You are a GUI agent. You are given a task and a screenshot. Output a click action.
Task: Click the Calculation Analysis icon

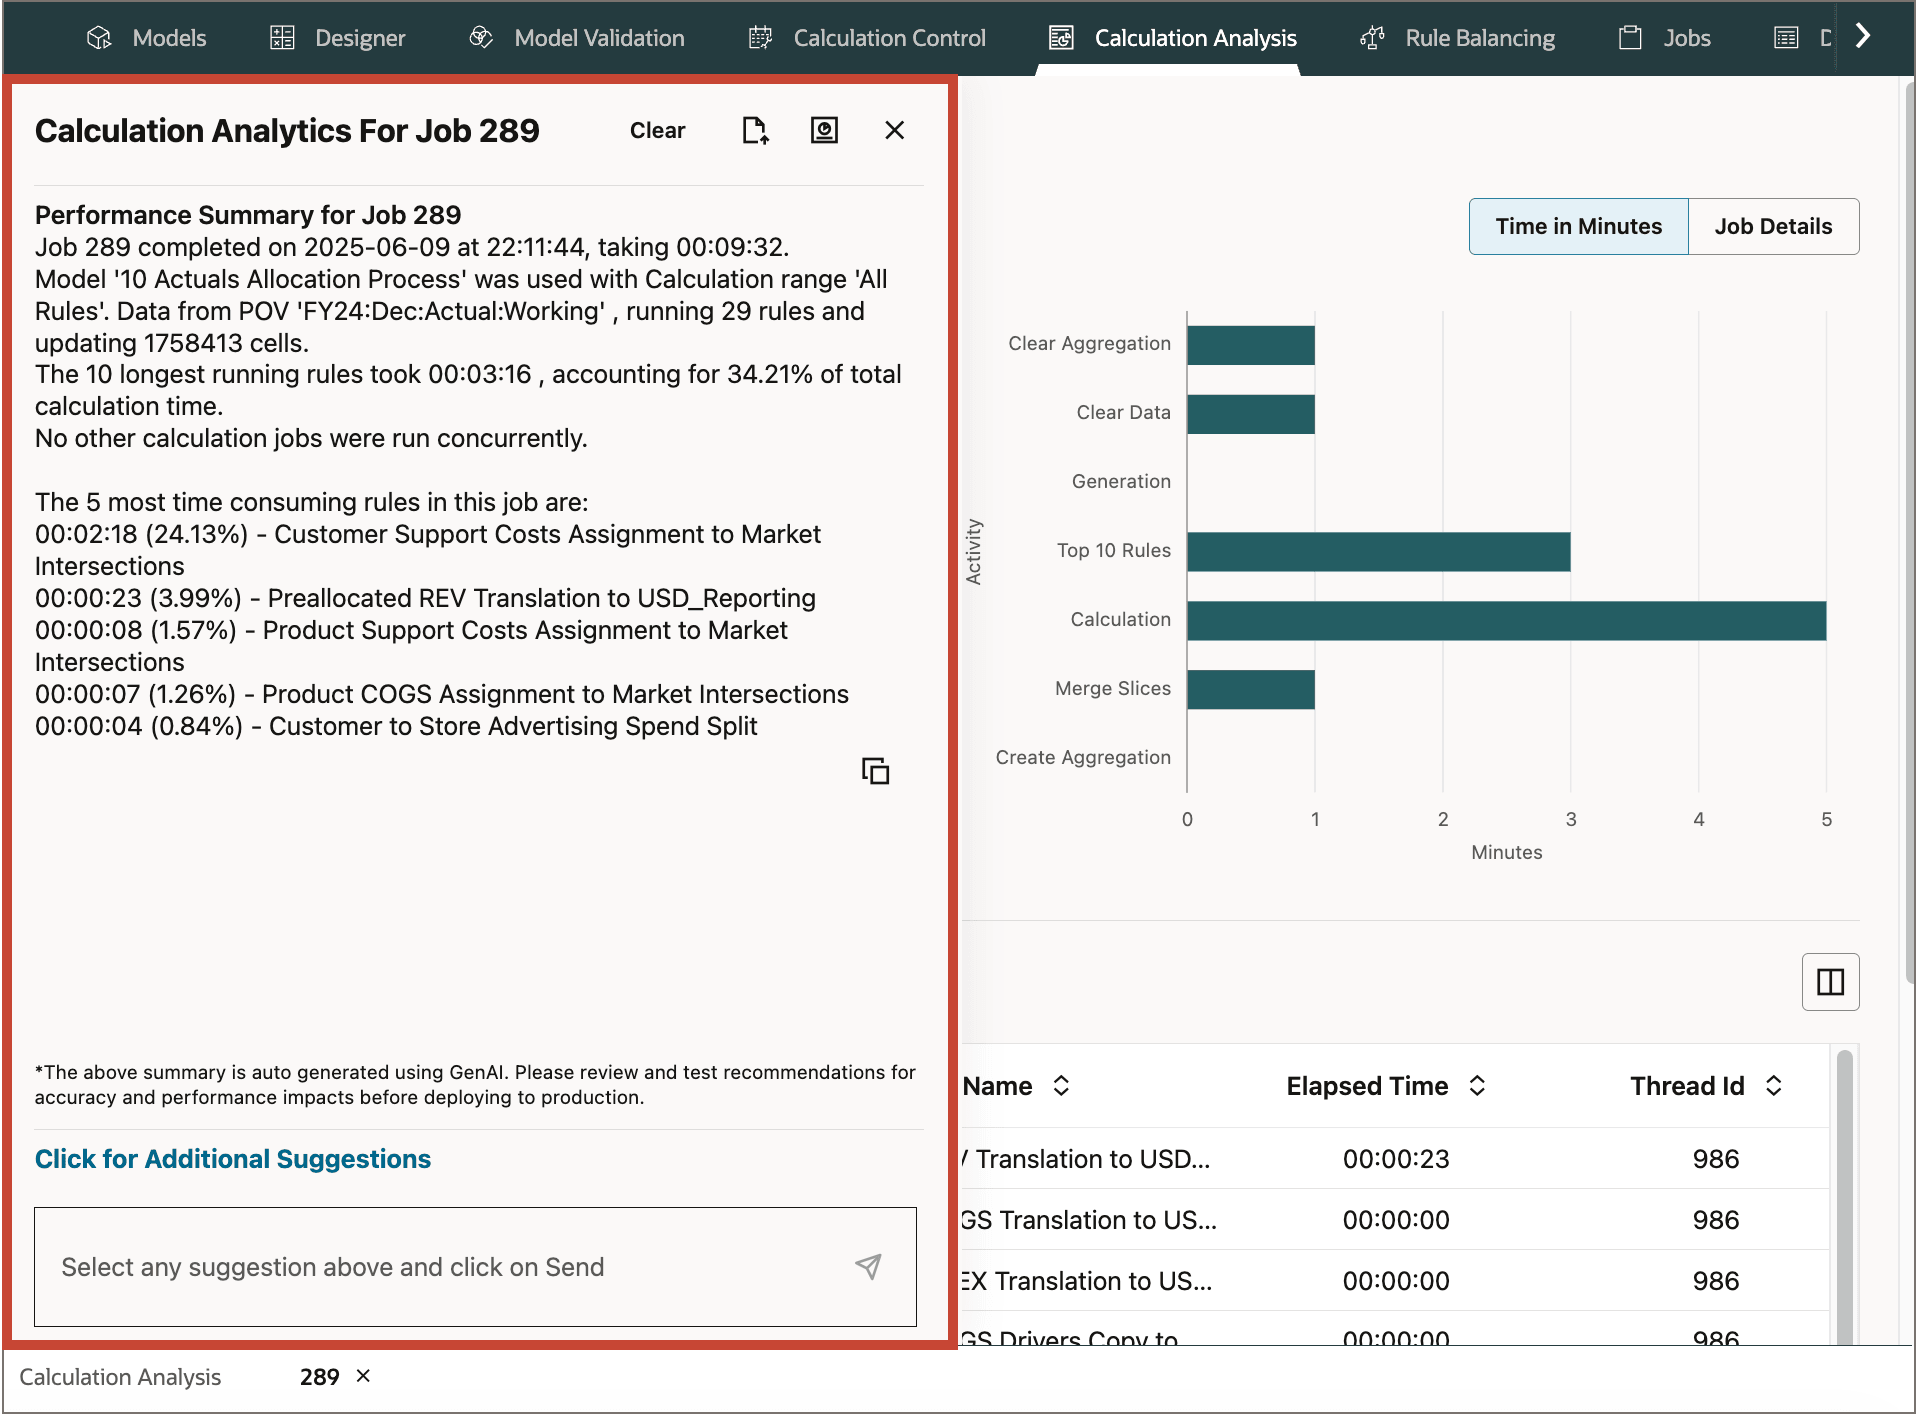click(1061, 38)
